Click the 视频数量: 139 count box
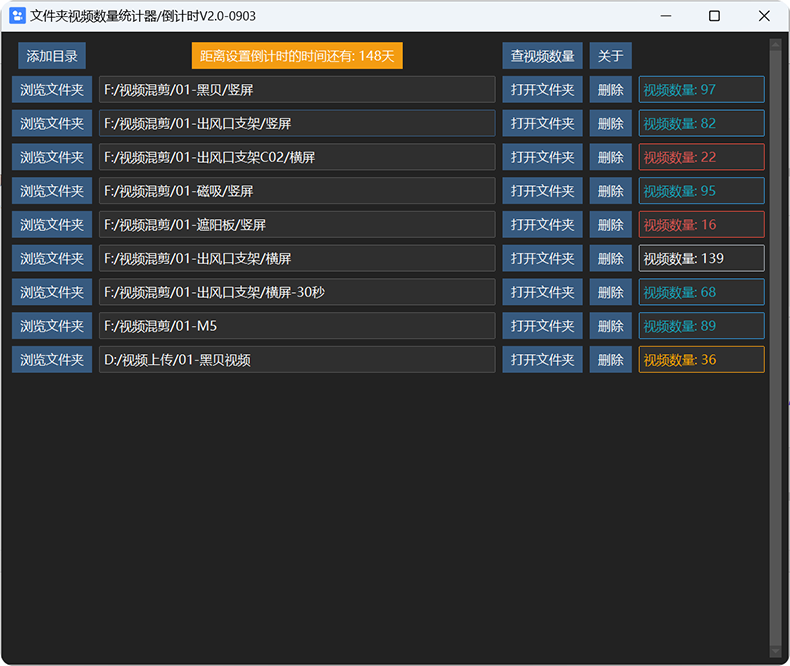 point(701,258)
